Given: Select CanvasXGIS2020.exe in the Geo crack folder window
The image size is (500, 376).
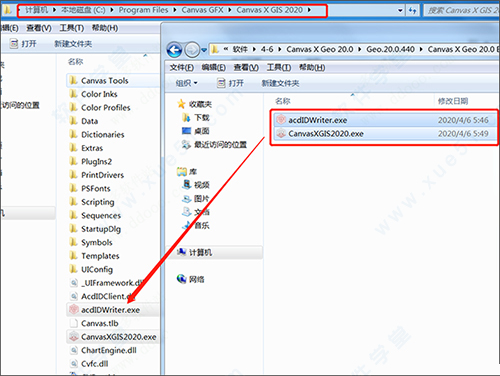Looking at the screenshot, I should [x=385, y=134].
